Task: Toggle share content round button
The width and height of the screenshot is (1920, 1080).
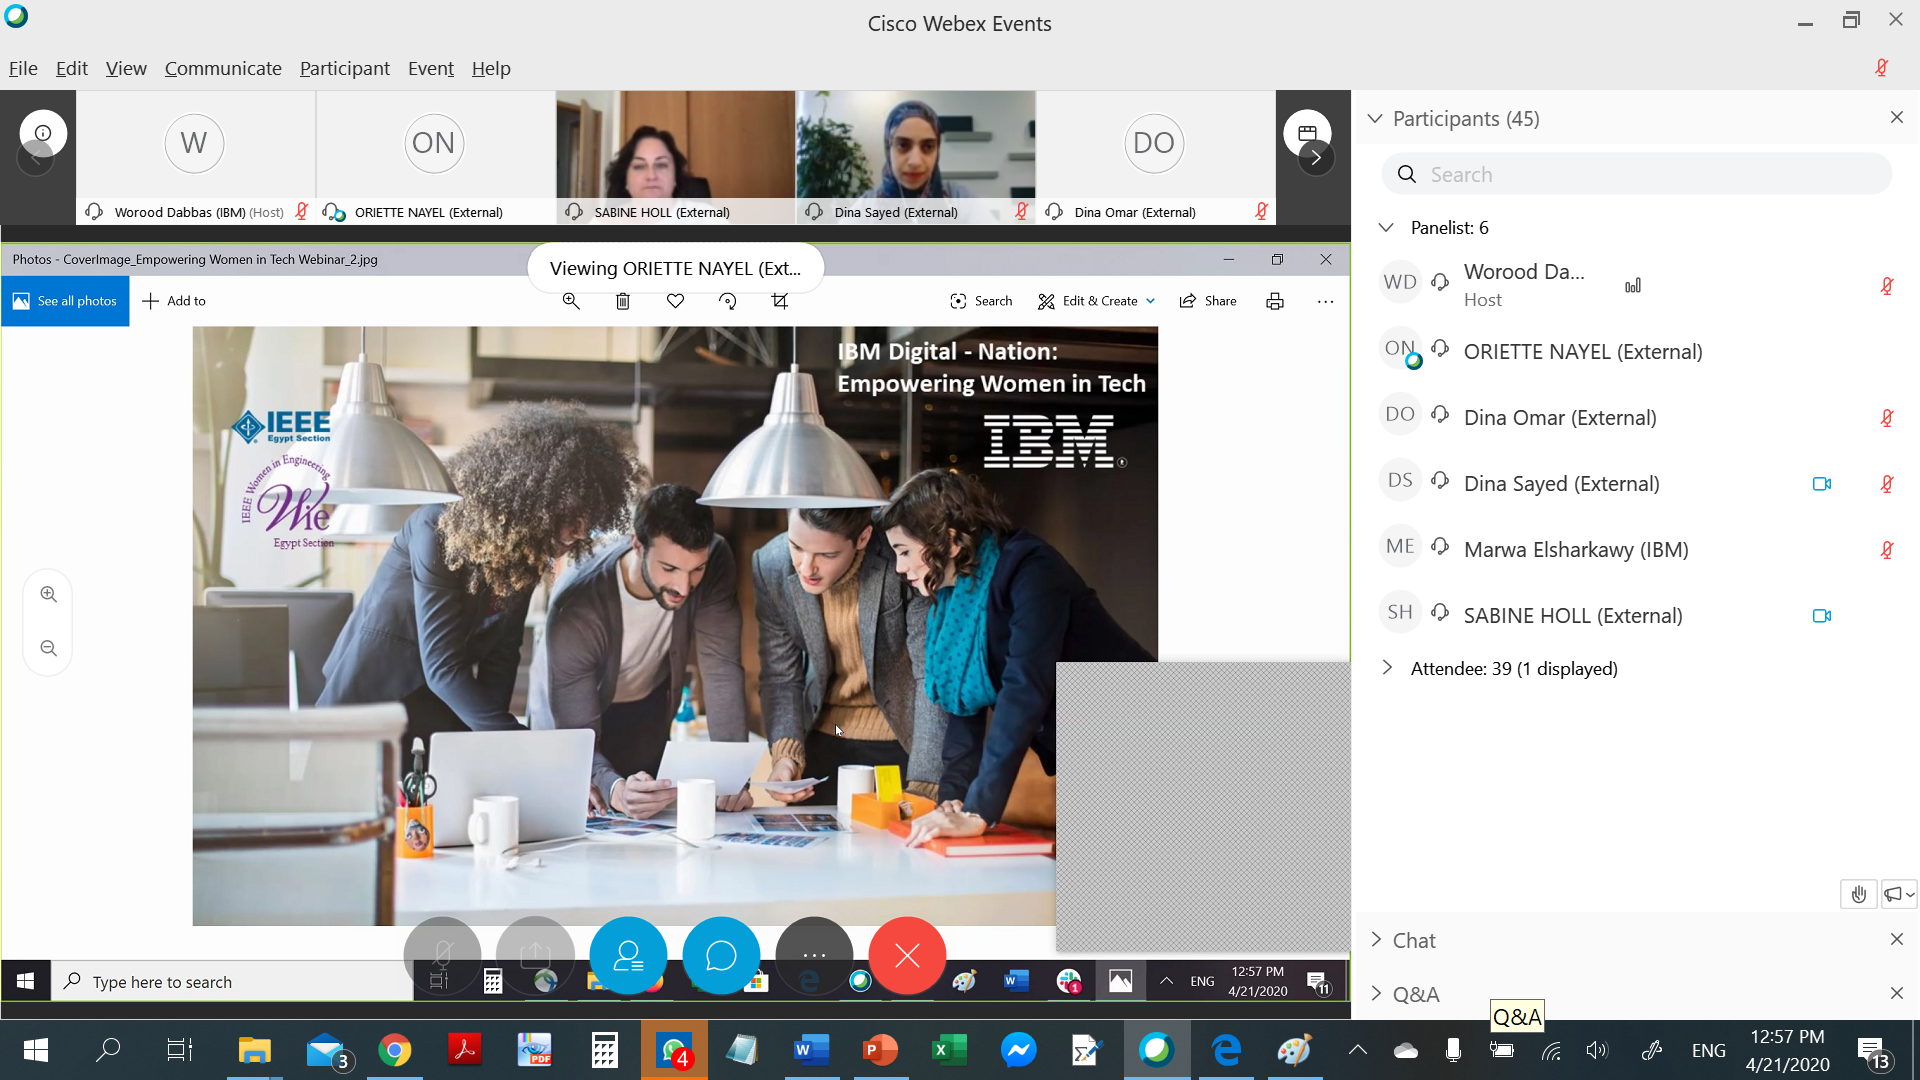Action: click(x=535, y=956)
